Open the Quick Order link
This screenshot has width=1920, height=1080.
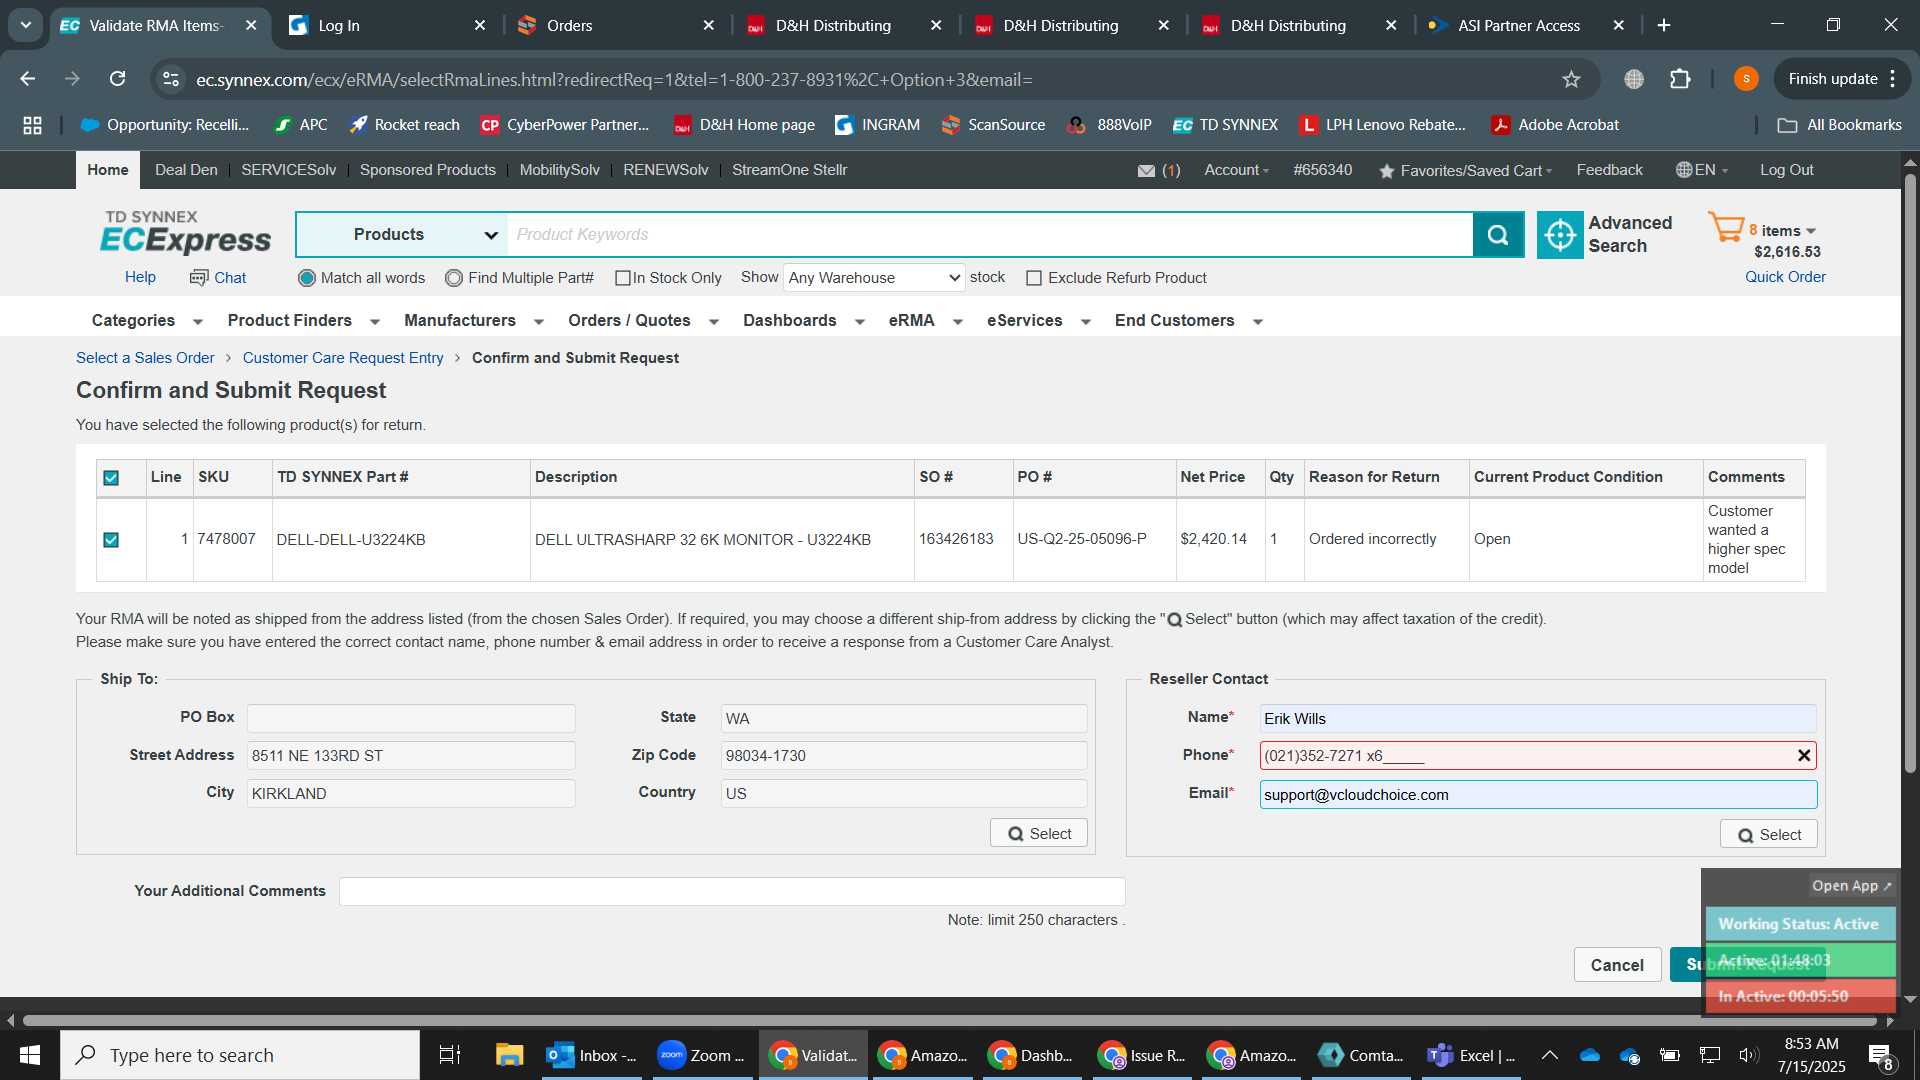1785,277
